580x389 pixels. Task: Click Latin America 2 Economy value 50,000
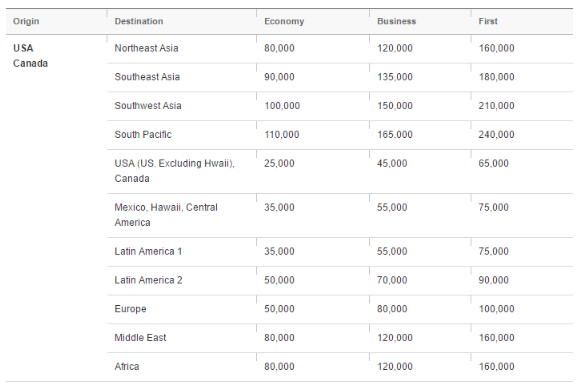(x=279, y=280)
